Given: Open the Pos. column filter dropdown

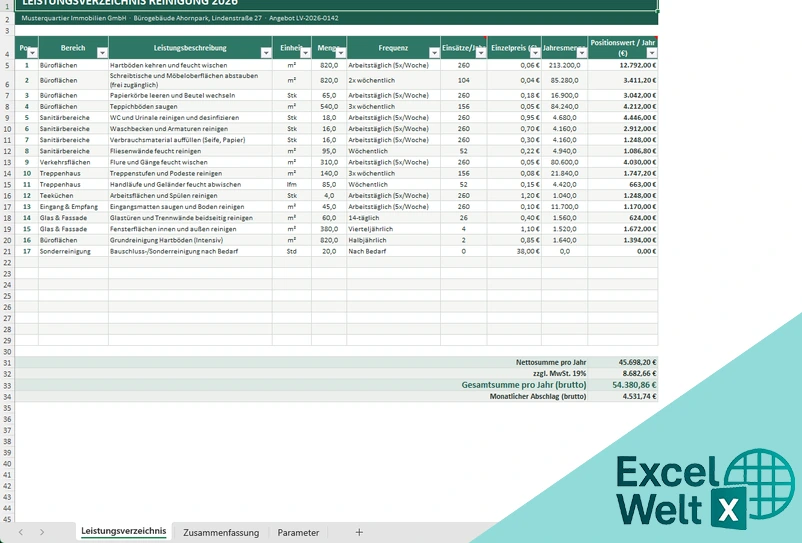Looking at the screenshot, I should (x=32, y=53).
